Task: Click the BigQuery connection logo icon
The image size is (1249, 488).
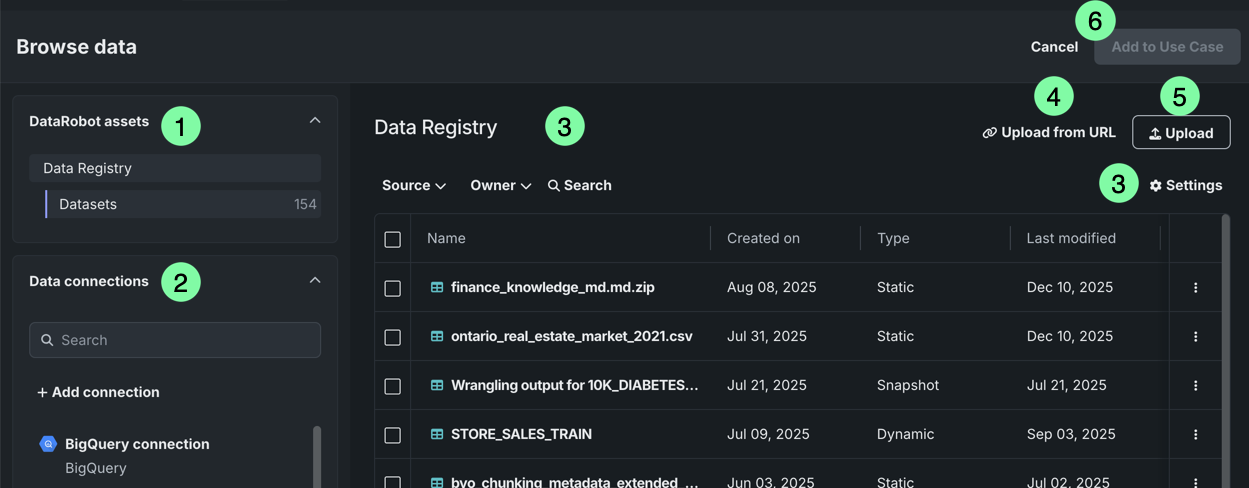Action: click(48, 444)
